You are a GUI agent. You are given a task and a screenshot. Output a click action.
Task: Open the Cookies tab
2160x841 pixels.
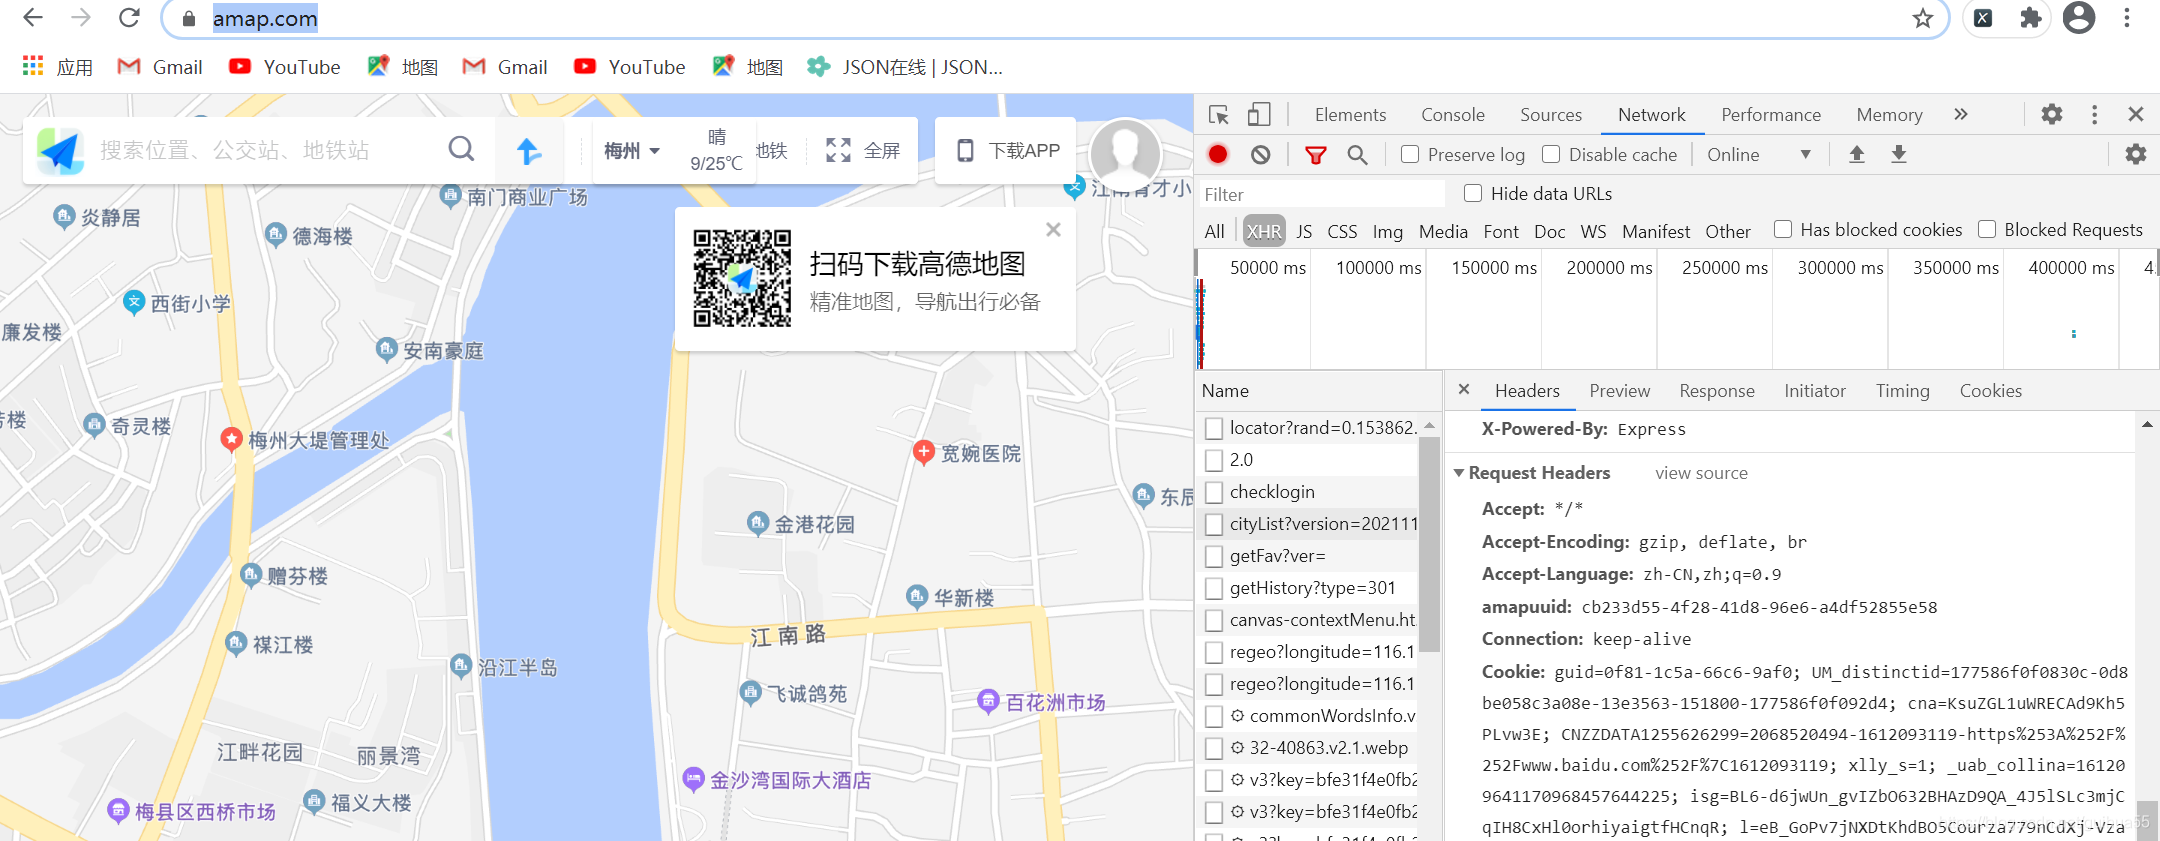[x=1991, y=391]
